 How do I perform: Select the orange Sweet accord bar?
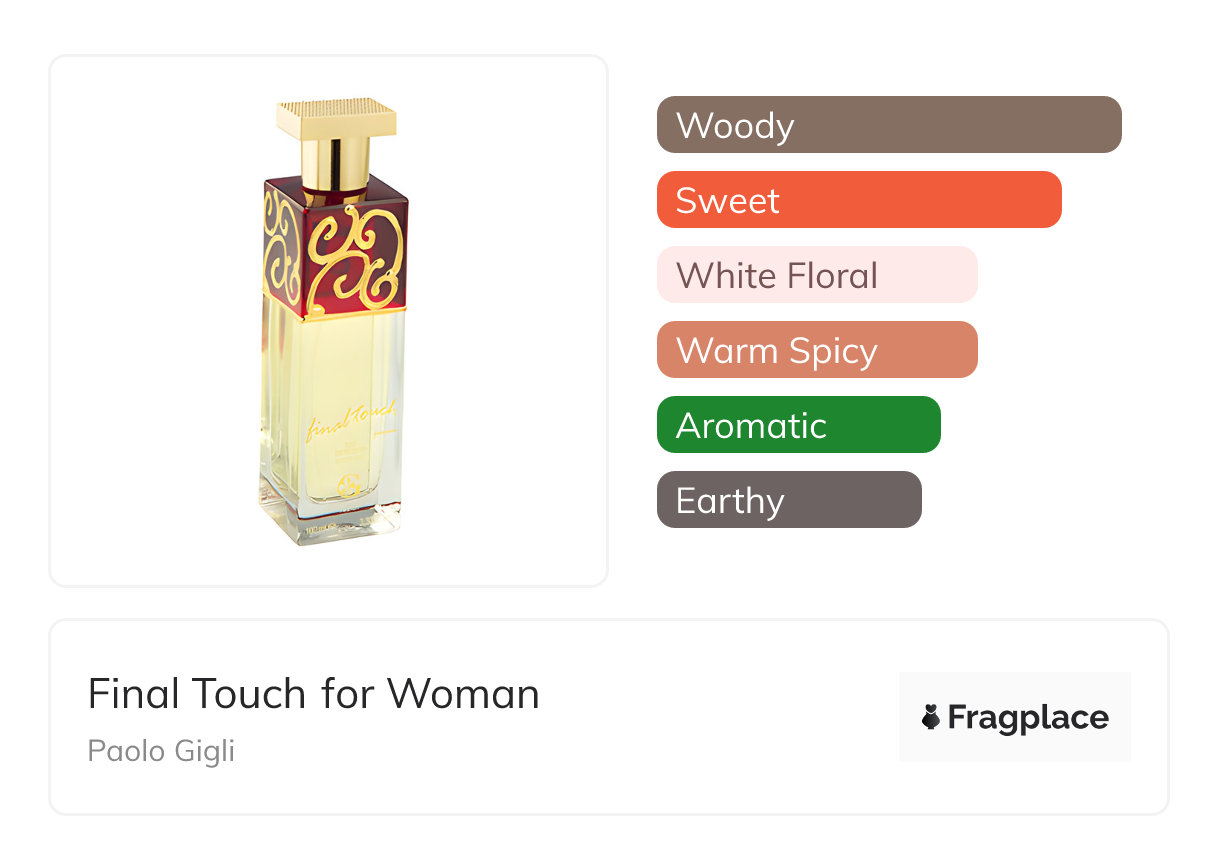click(858, 200)
